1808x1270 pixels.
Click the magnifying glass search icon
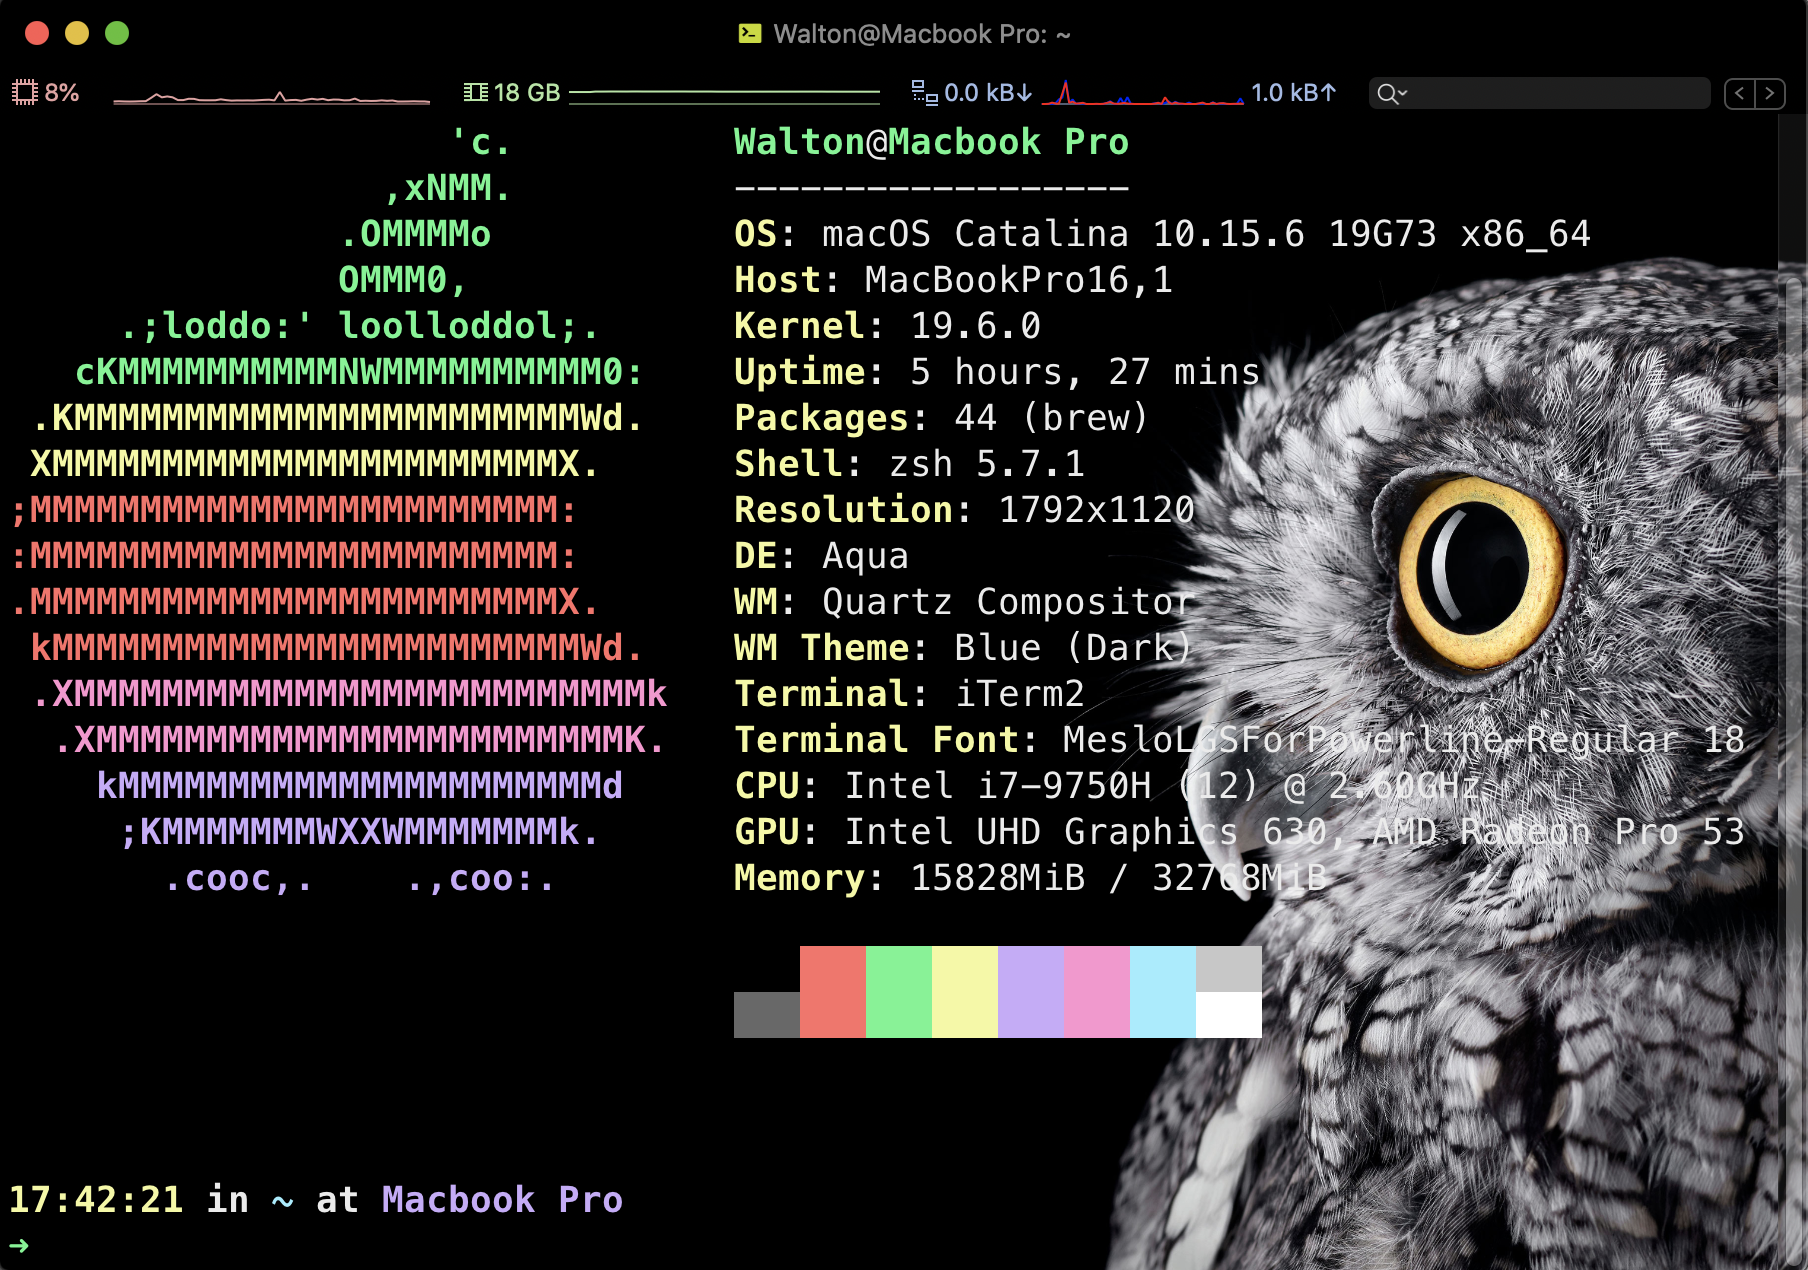click(x=1386, y=94)
